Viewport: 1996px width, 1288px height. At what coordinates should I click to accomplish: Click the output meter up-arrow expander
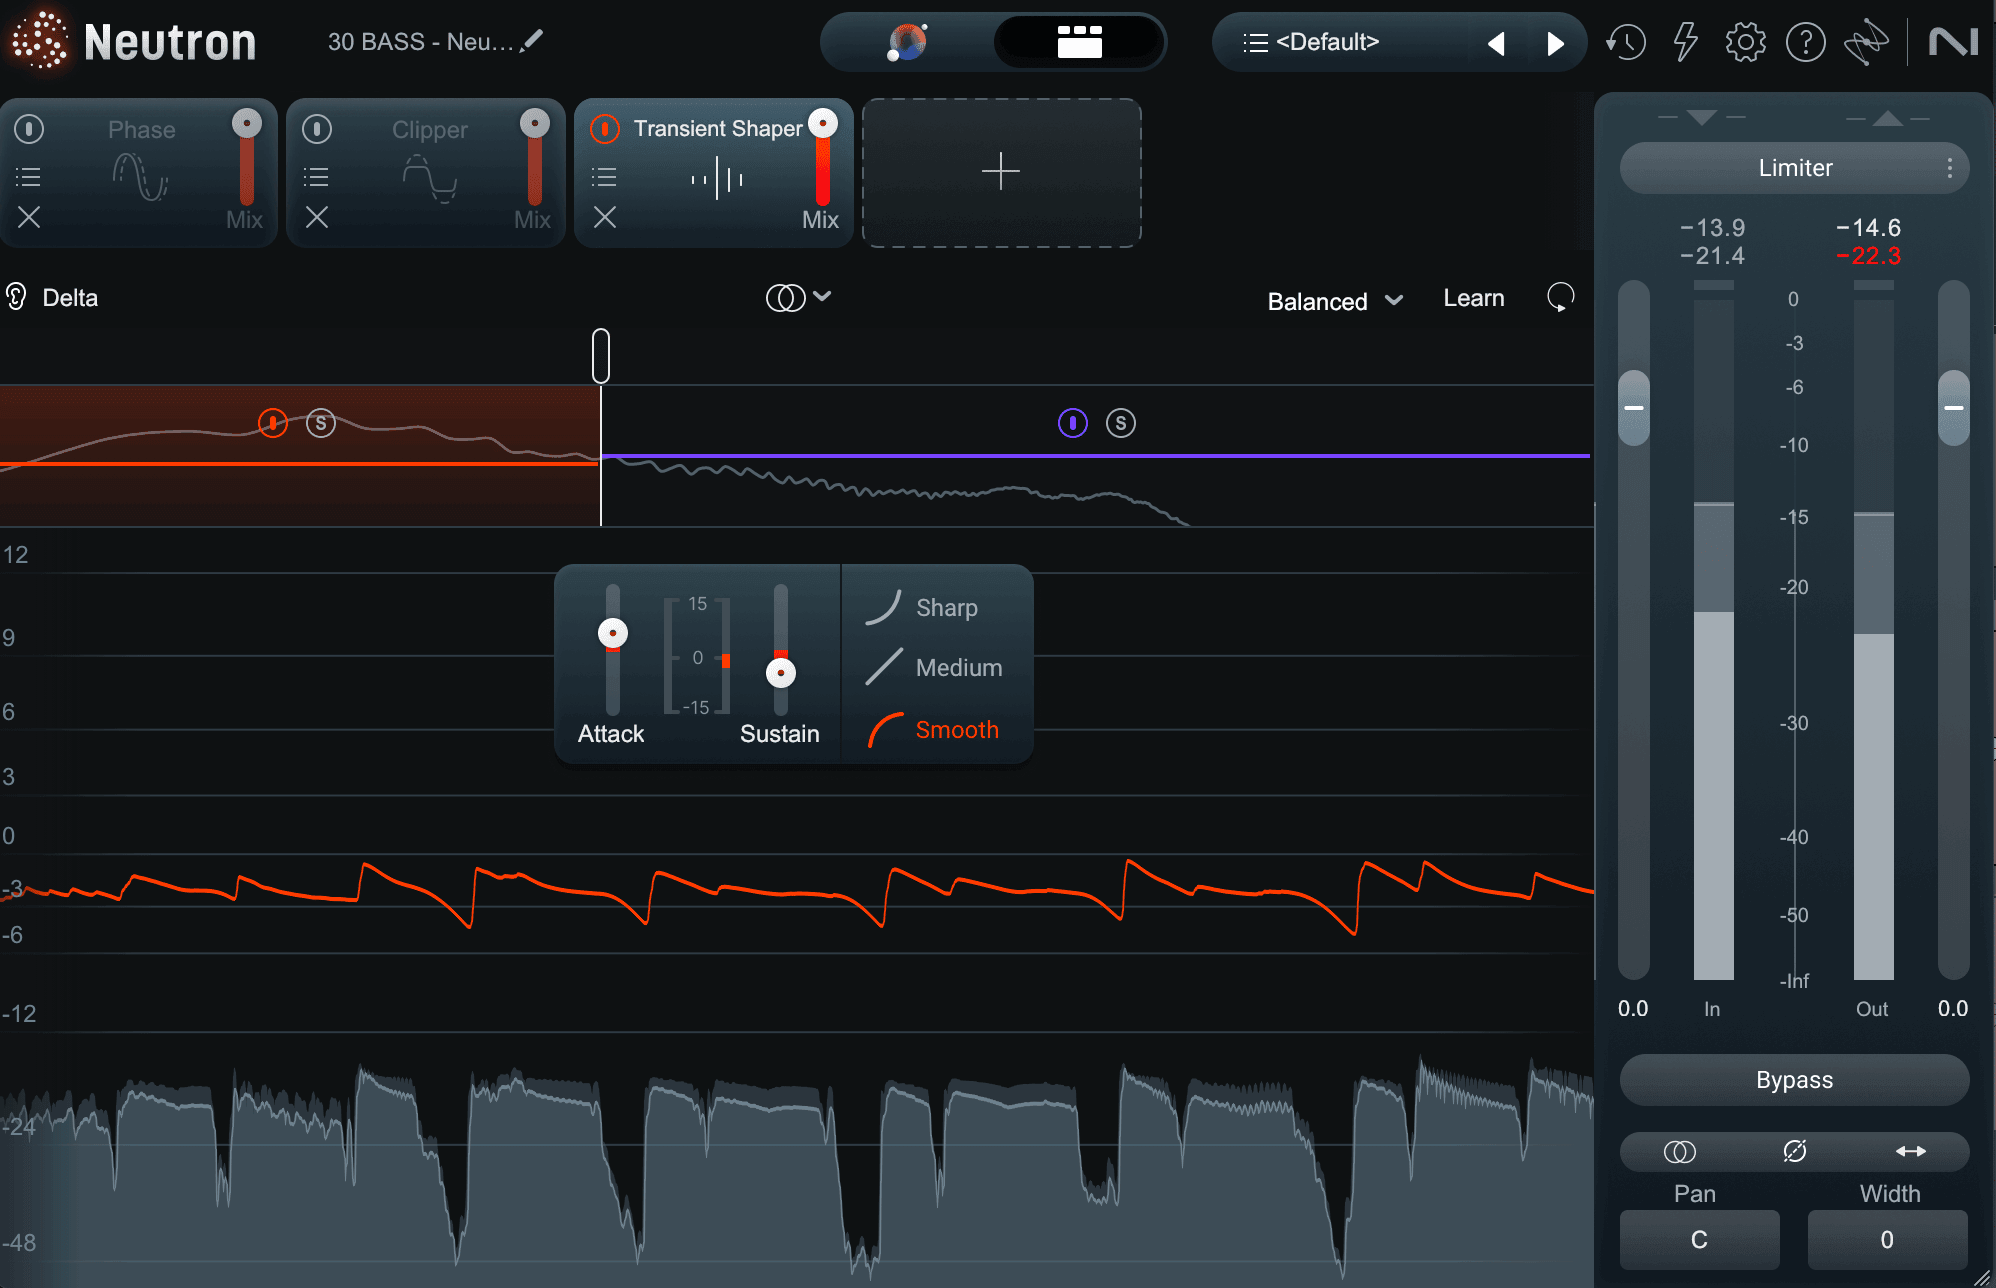[1888, 118]
